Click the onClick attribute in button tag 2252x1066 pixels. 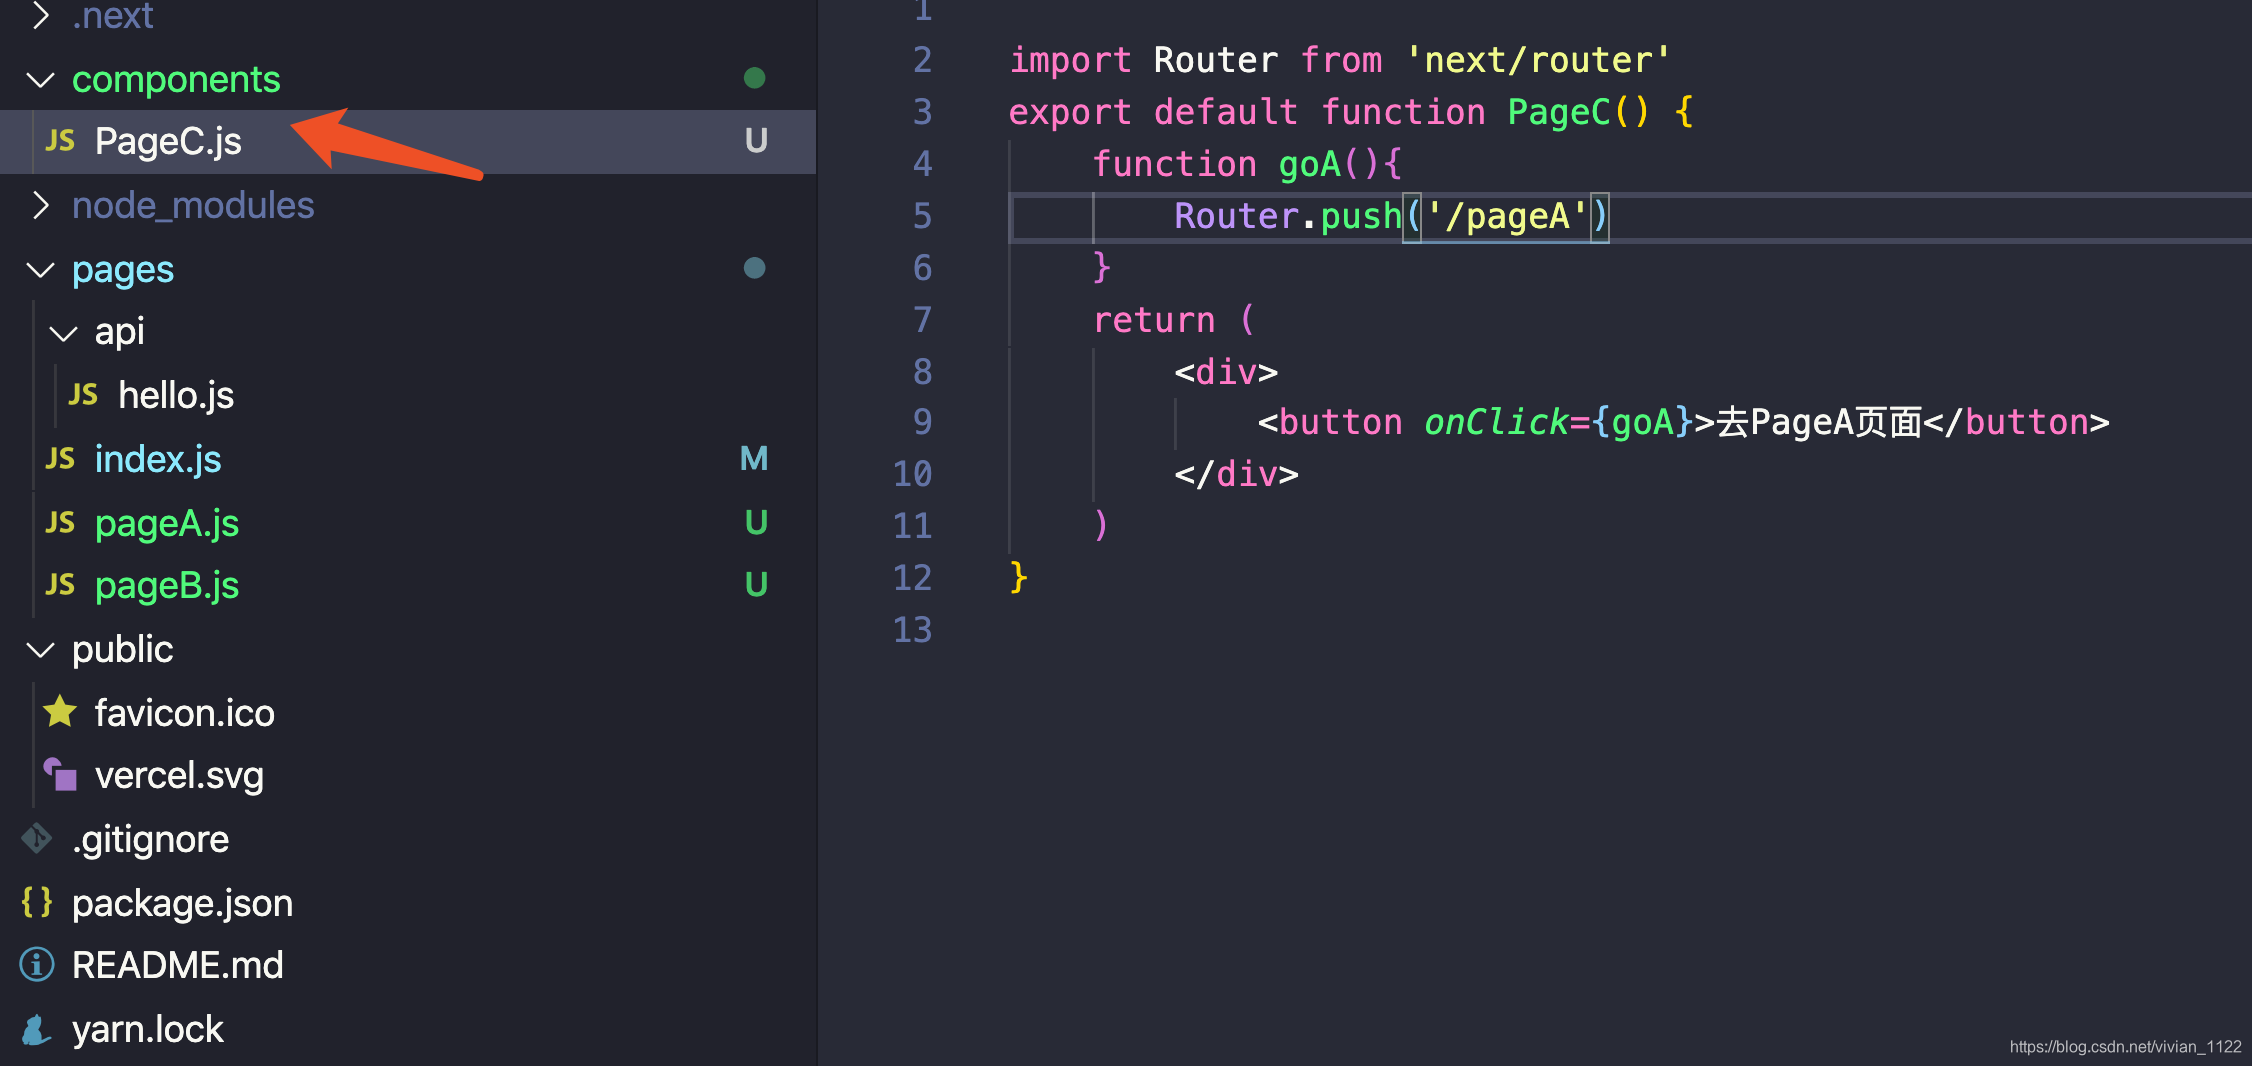click(x=1496, y=422)
